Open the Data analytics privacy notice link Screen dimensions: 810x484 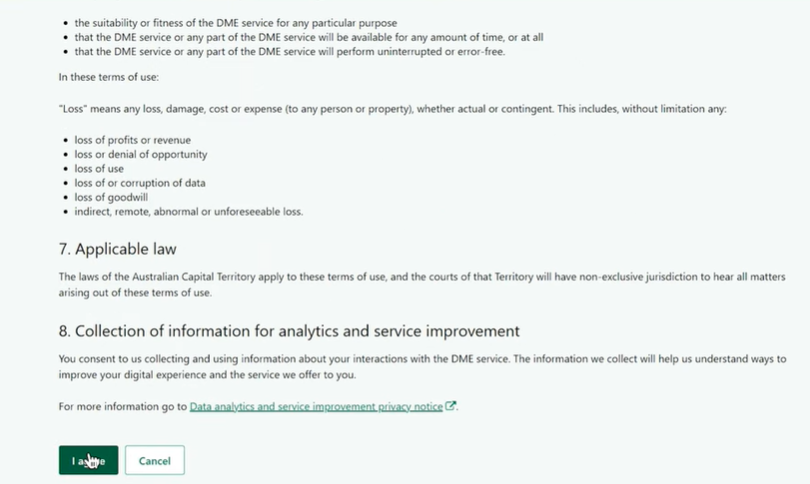[316, 407]
